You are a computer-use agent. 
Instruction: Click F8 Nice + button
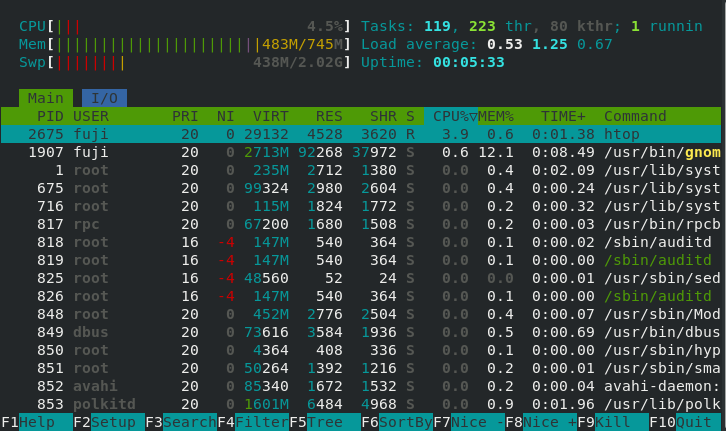point(541,422)
